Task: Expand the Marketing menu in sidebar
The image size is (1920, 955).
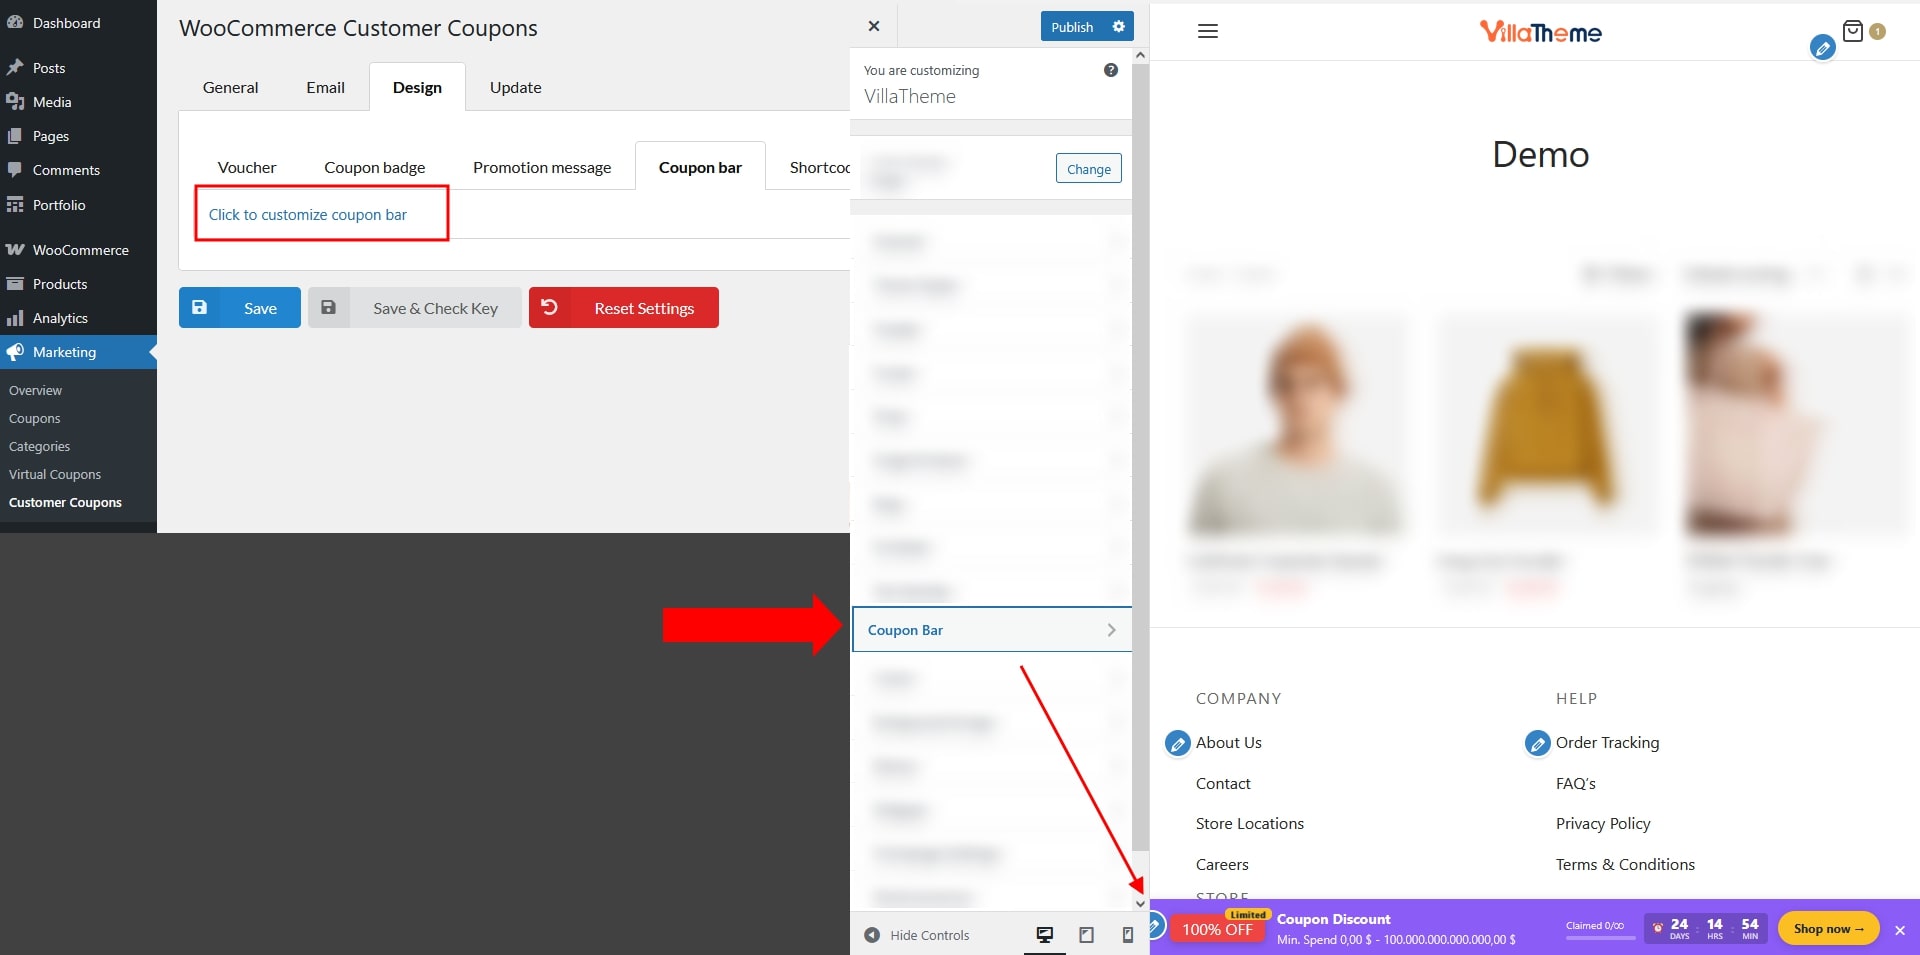Action: click(x=65, y=352)
